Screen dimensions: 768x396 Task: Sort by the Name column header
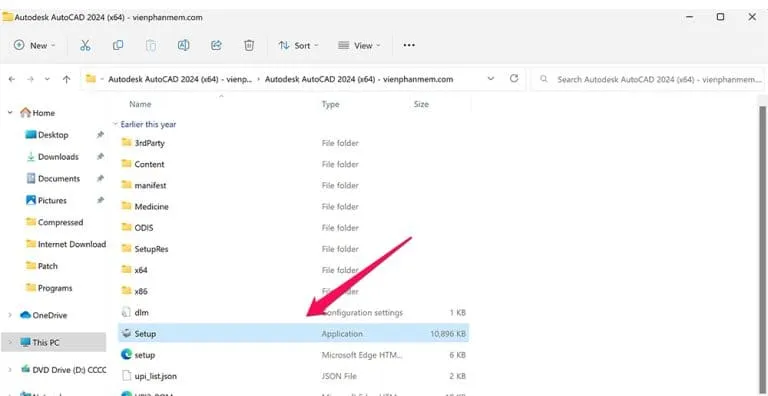140,104
